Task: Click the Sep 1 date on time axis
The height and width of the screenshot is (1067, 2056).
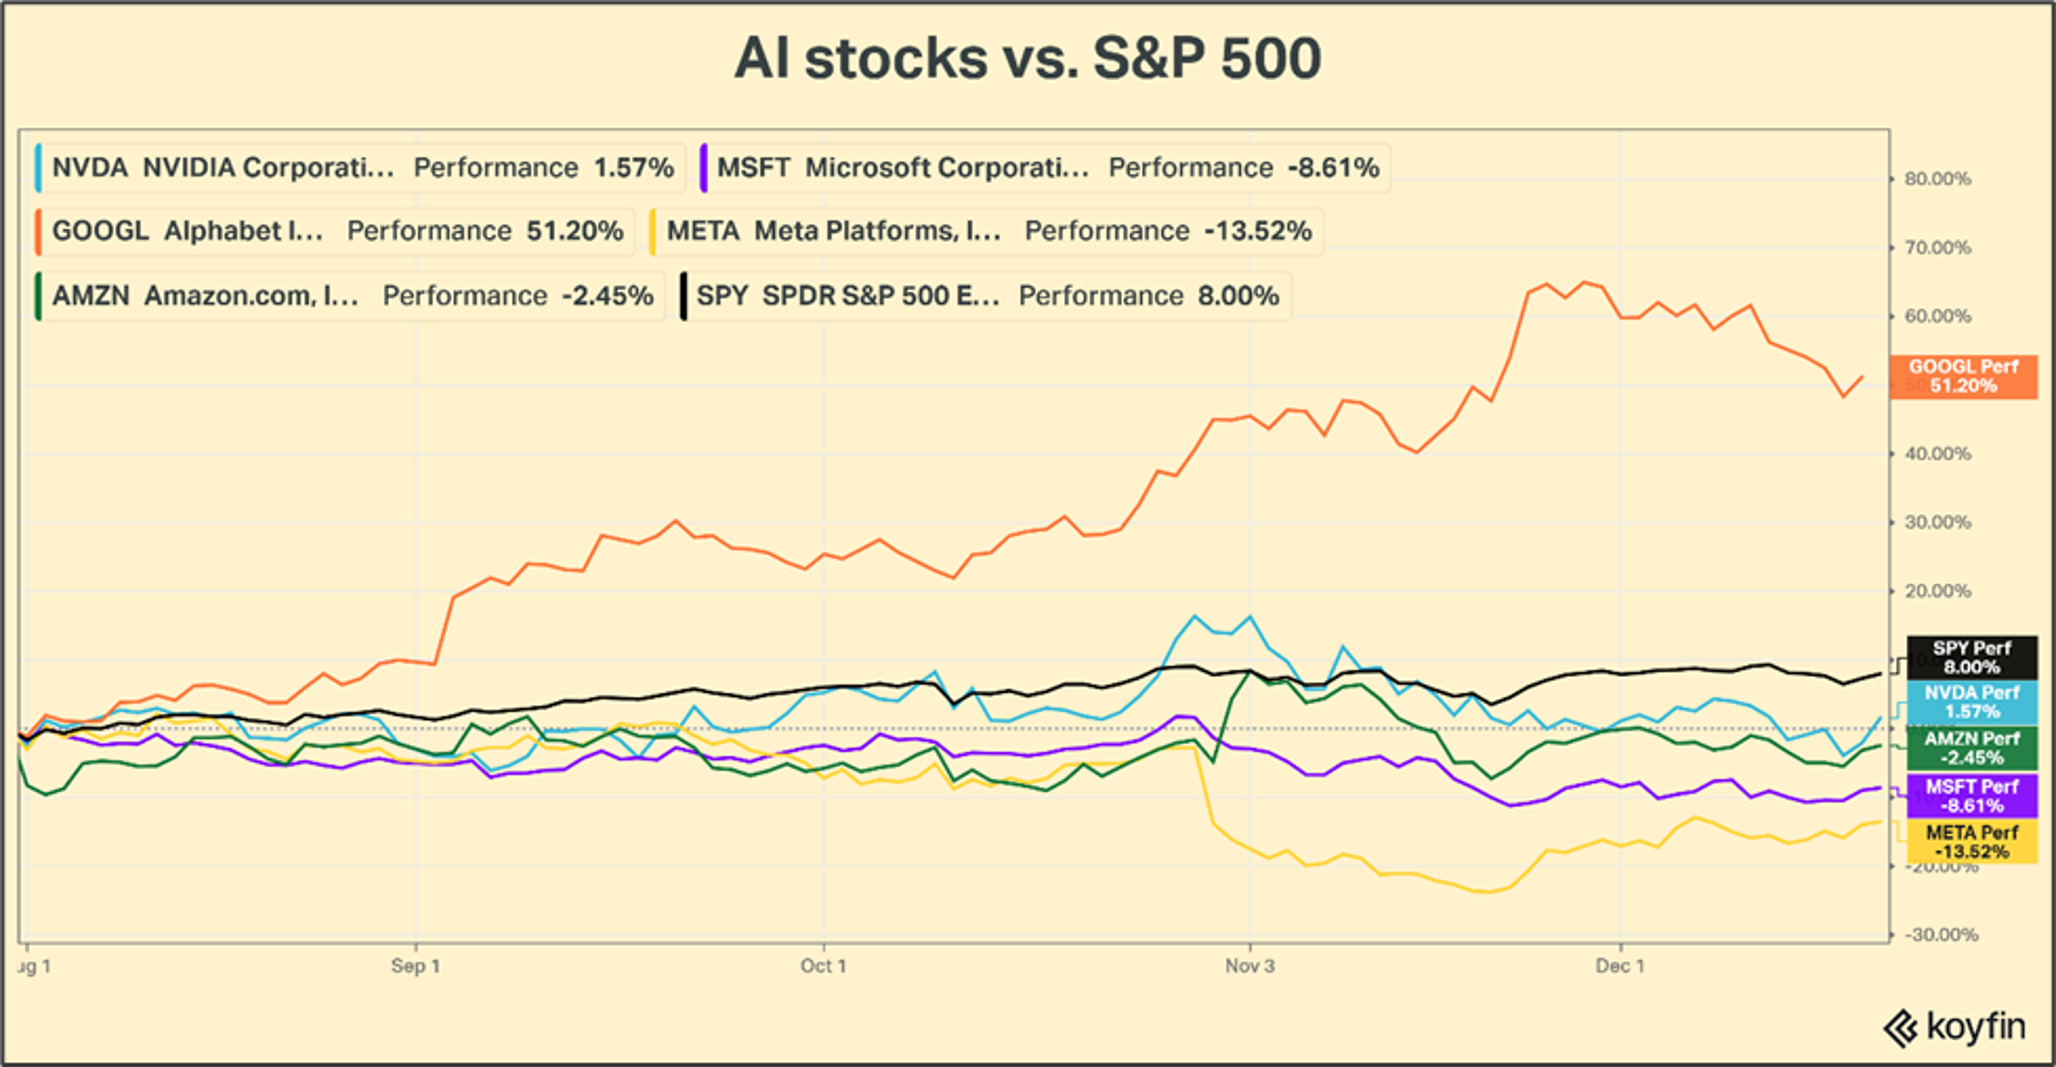Action: click(415, 966)
